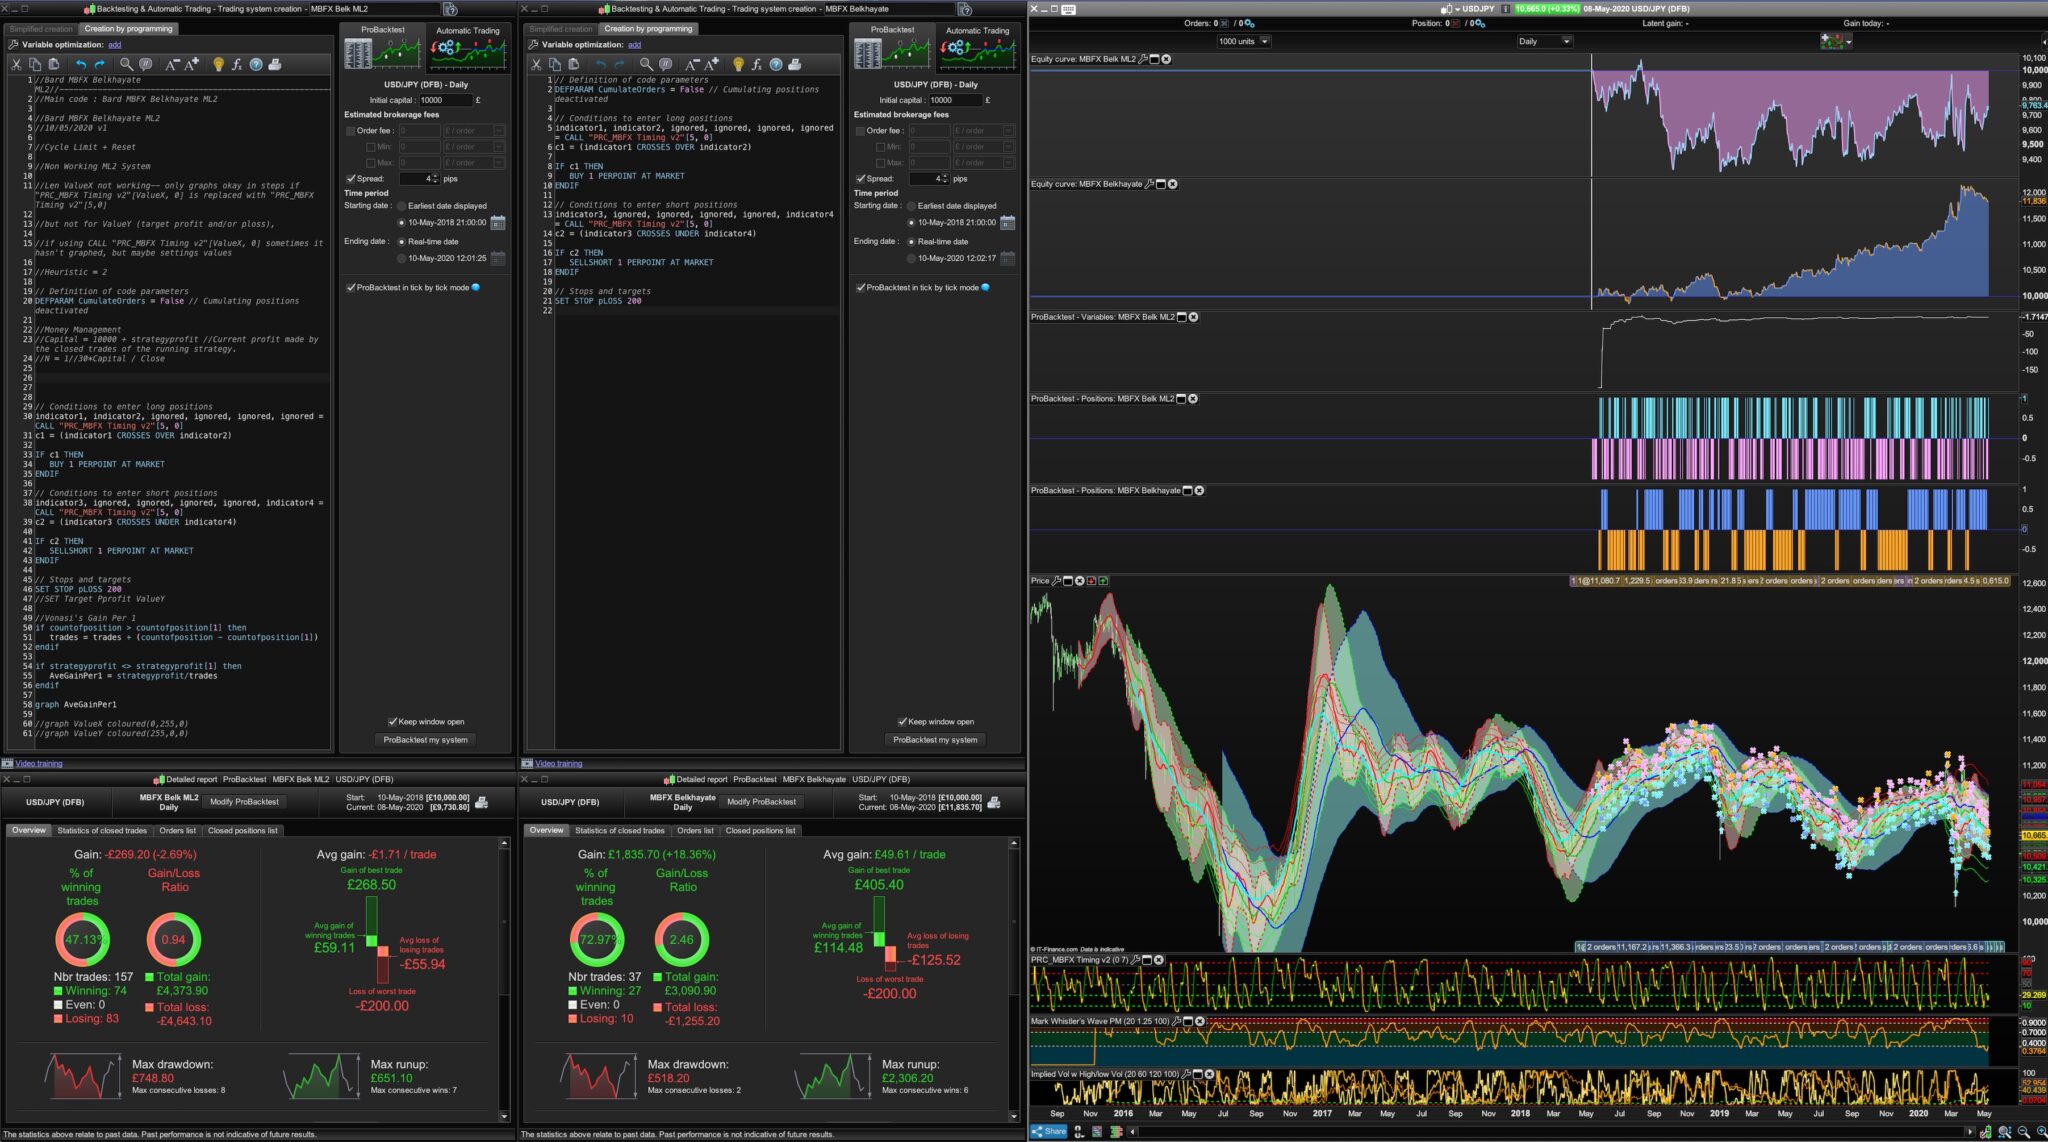Toggle ProBacktest in tick by tick mode in right panel
The height and width of the screenshot is (1142, 2048).
point(861,288)
